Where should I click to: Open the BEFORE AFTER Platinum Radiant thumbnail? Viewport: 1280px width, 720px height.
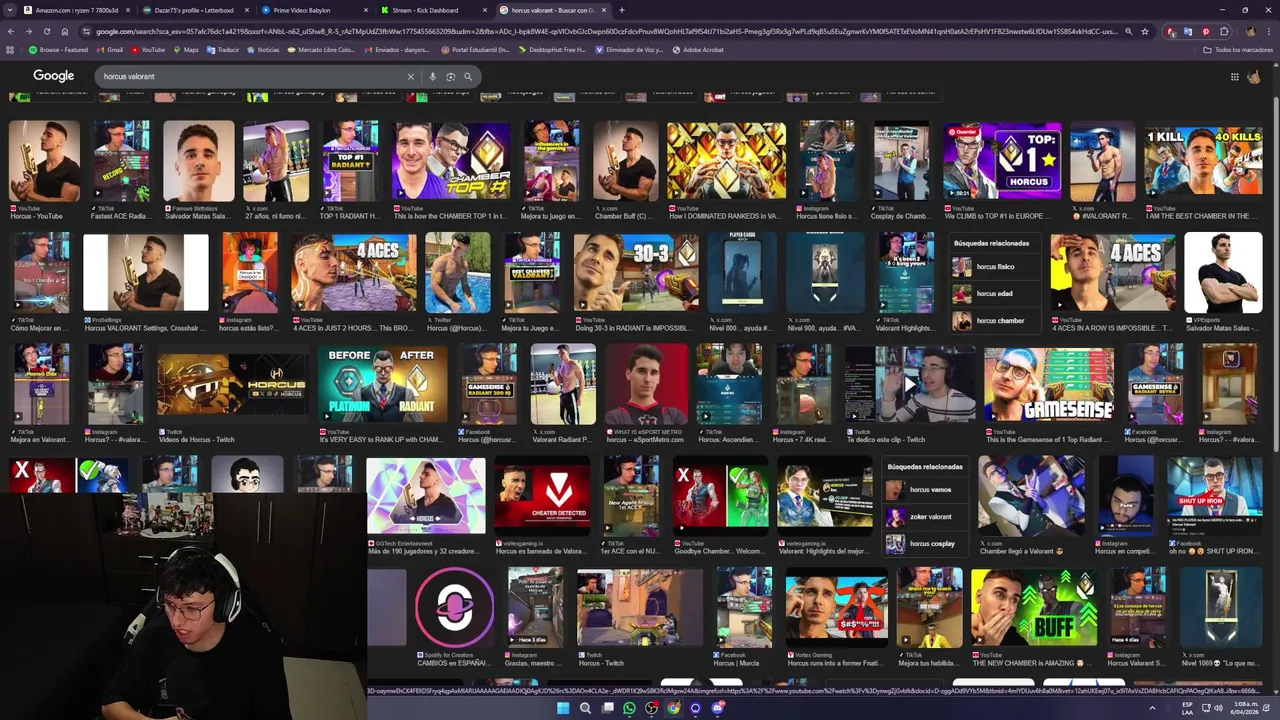[x=382, y=384]
